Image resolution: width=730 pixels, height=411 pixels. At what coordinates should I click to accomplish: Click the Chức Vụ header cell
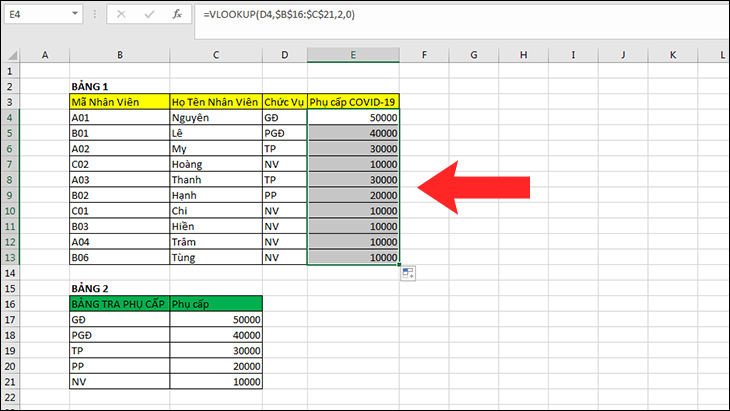284,102
